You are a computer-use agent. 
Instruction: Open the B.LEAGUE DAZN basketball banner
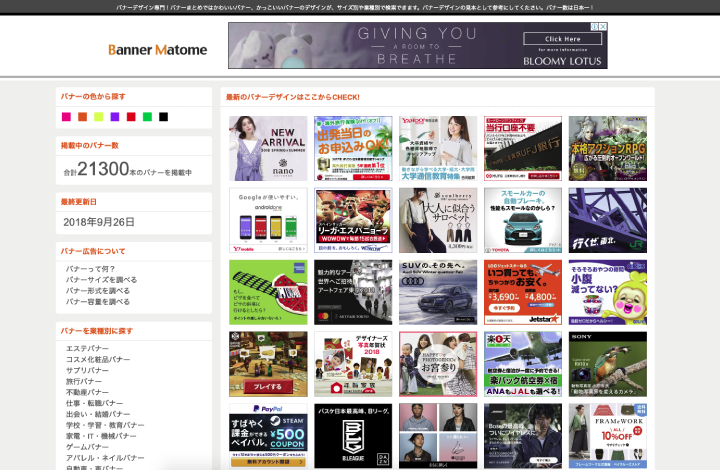point(353,436)
